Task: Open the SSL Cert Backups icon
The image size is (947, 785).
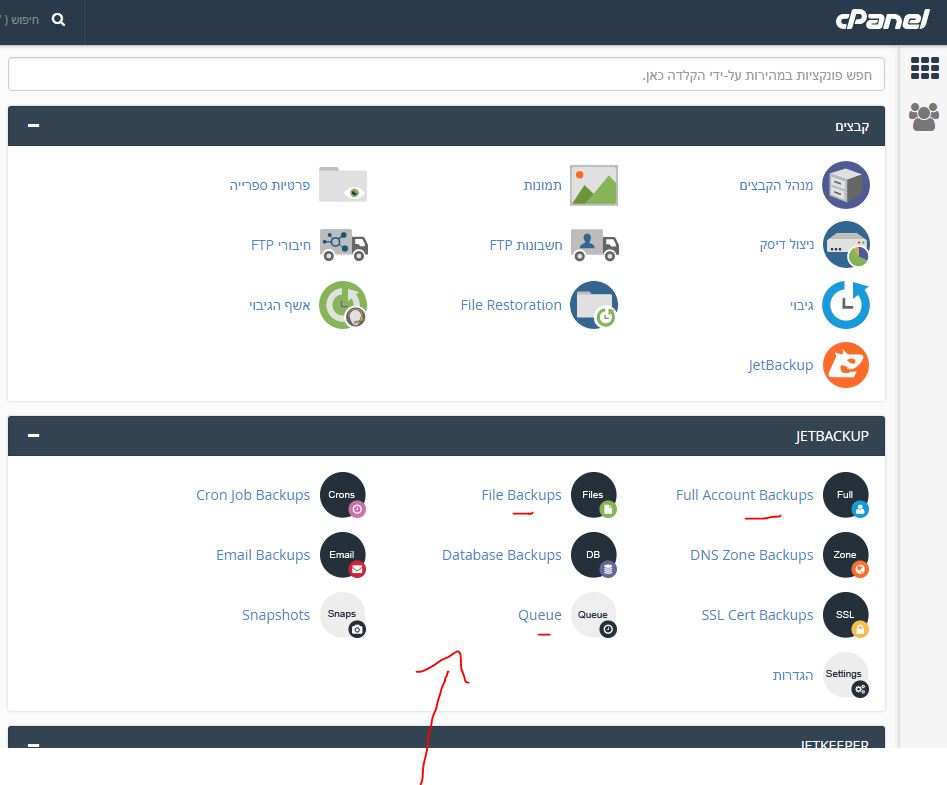Action: pyautogui.click(x=845, y=615)
